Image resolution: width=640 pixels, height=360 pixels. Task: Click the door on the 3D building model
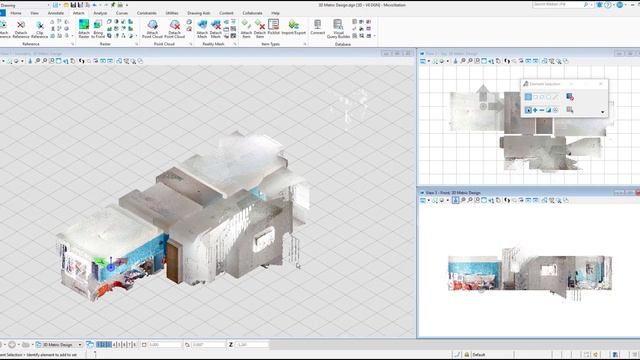pos(174,262)
